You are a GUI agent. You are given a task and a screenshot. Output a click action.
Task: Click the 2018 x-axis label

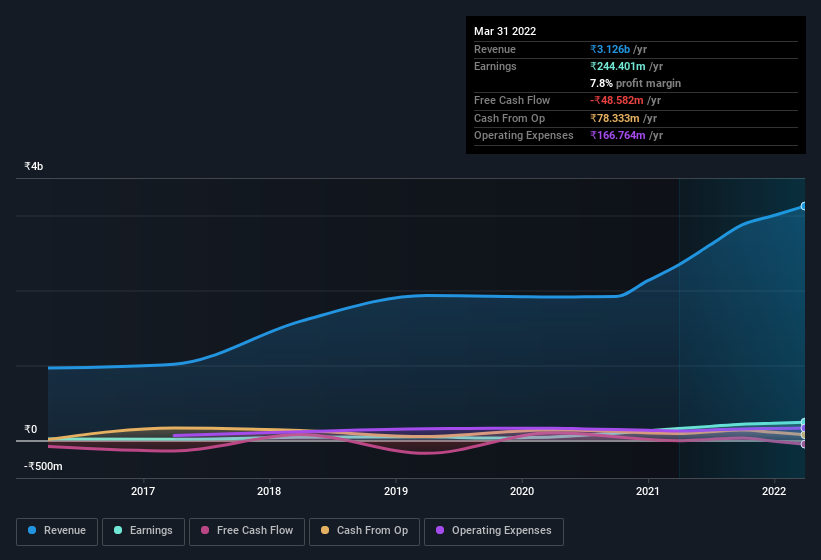(x=269, y=491)
